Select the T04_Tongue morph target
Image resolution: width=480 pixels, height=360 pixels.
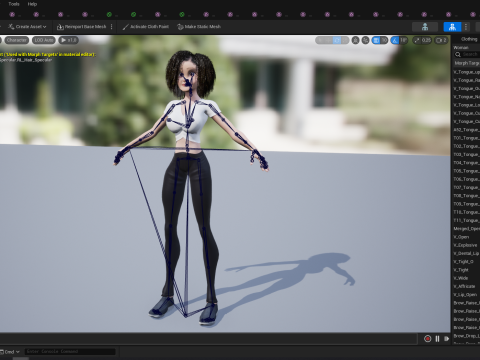point(466,163)
